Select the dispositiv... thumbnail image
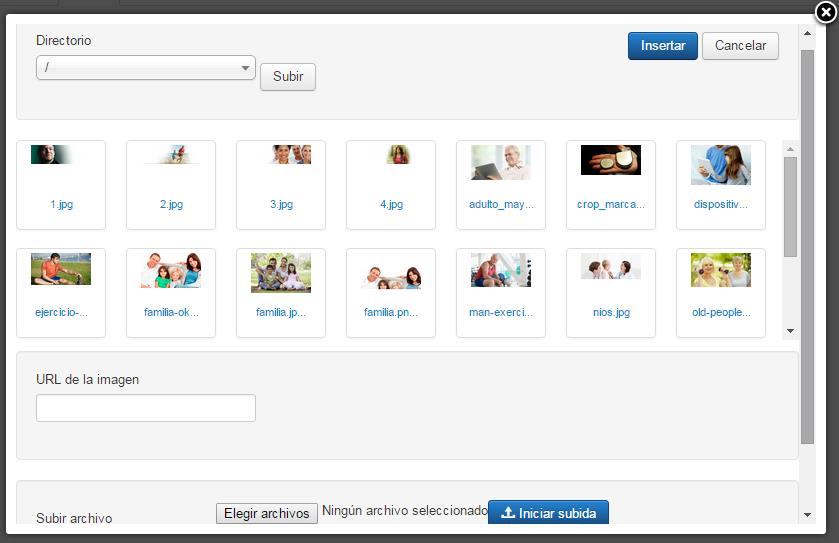 pos(721,165)
